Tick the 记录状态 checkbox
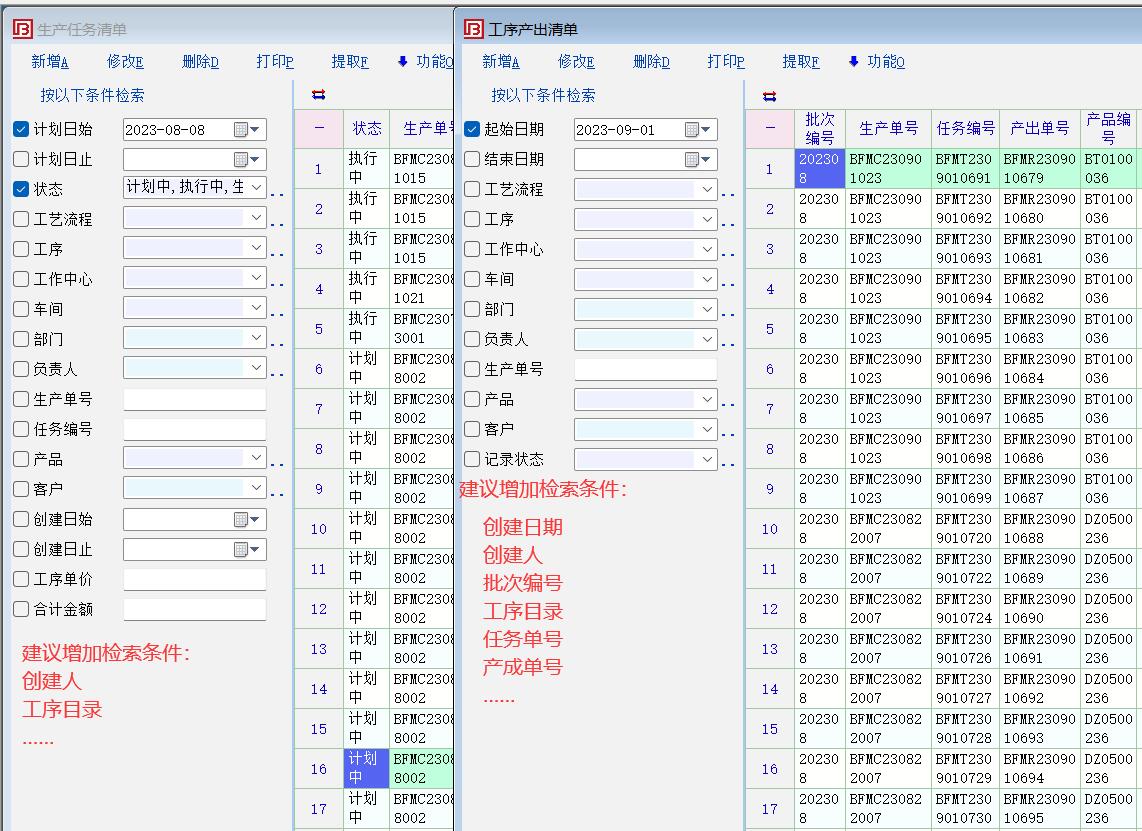This screenshot has width=1142, height=831. click(x=472, y=459)
